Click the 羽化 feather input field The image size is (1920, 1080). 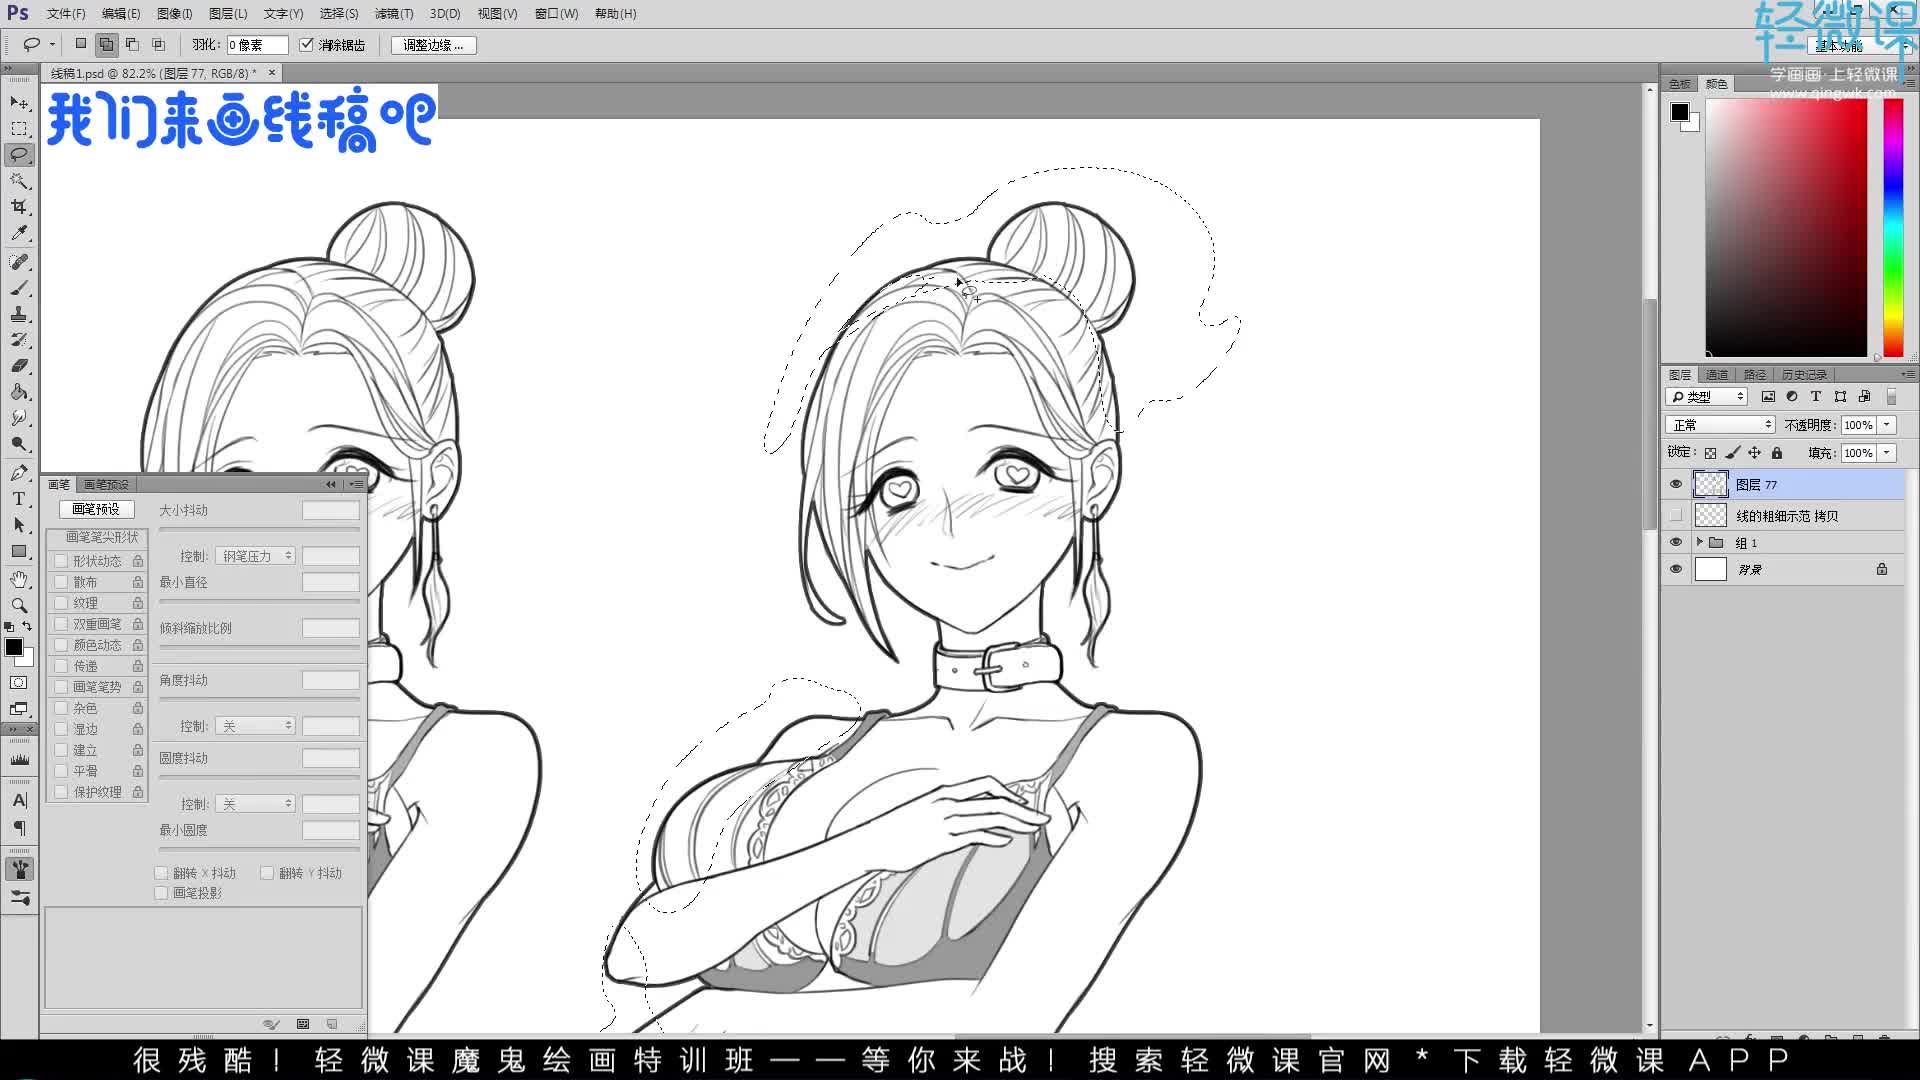pyautogui.click(x=257, y=45)
